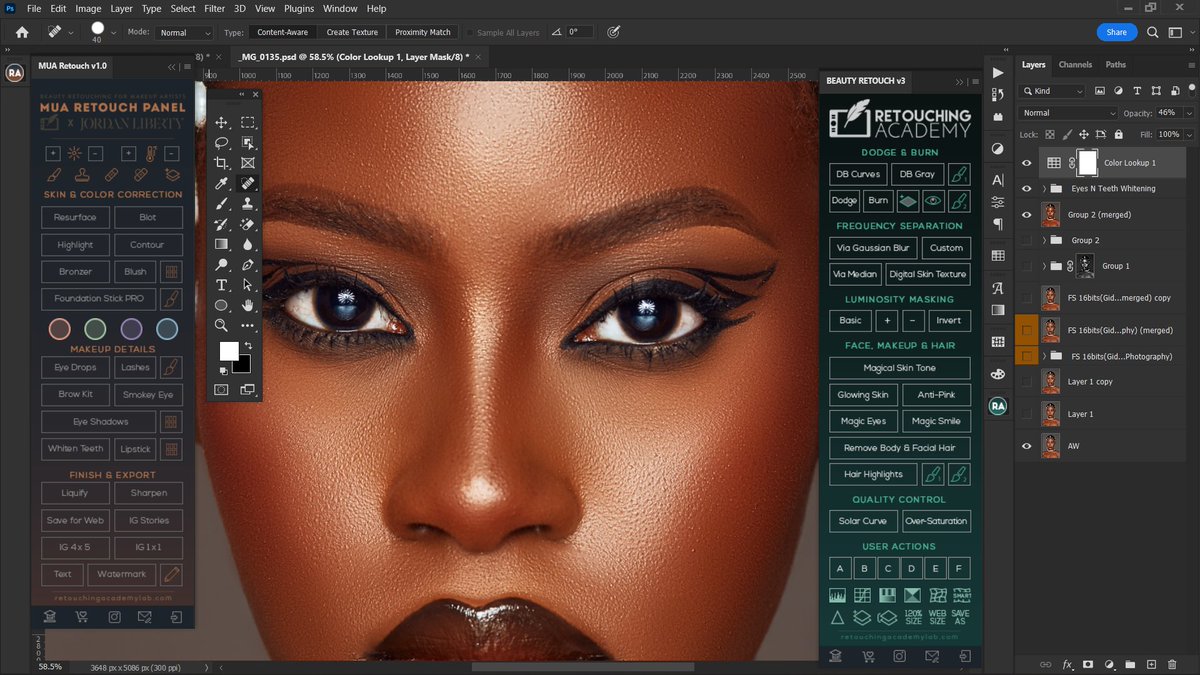Select the Blur tool
The width and height of the screenshot is (1200, 675).
click(248, 244)
